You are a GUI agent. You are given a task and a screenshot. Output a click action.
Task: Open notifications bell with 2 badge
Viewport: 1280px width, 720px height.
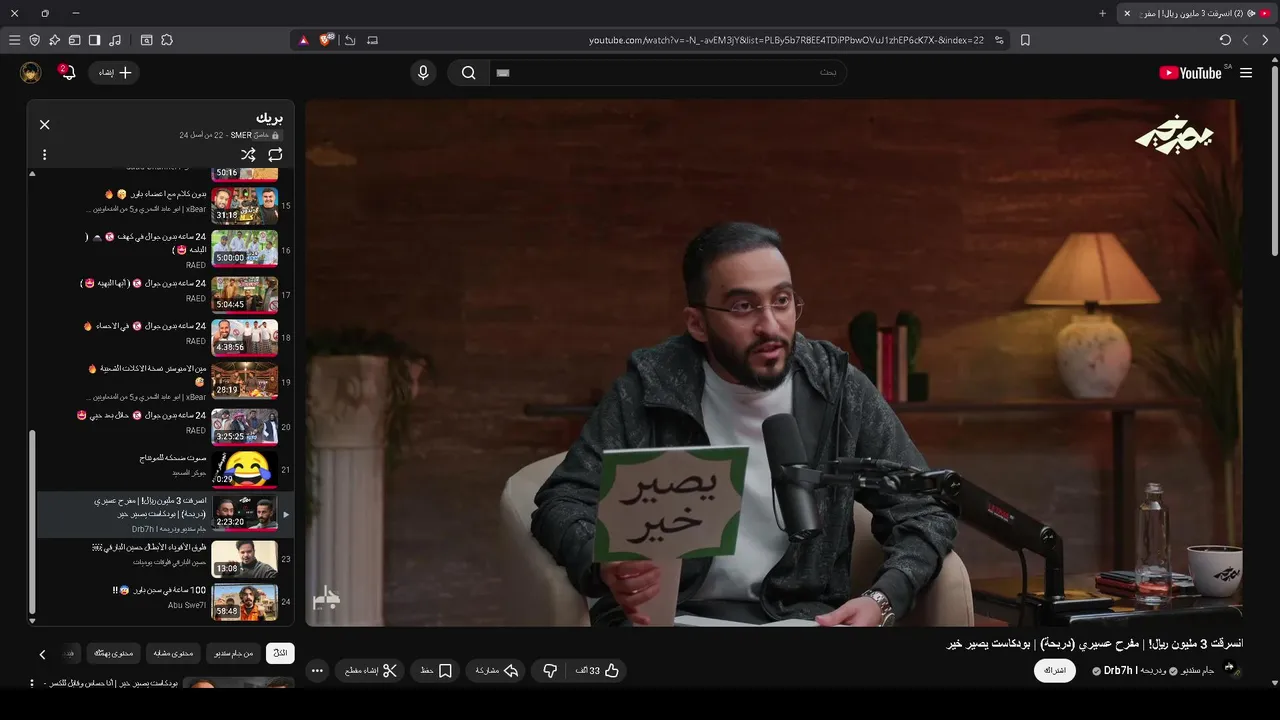click(x=67, y=72)
